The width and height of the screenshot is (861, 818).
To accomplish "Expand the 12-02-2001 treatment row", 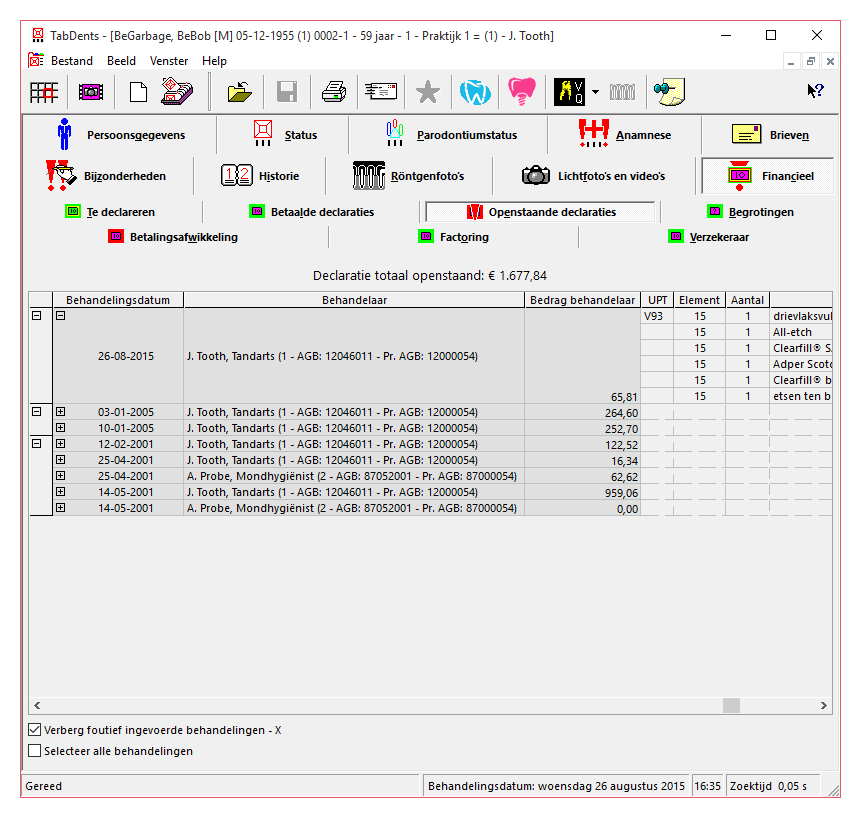I will [60, 444].
